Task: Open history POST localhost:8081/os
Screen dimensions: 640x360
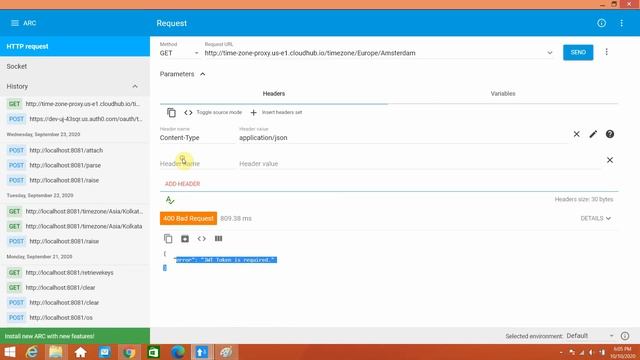Action: [x=75, y=318]
